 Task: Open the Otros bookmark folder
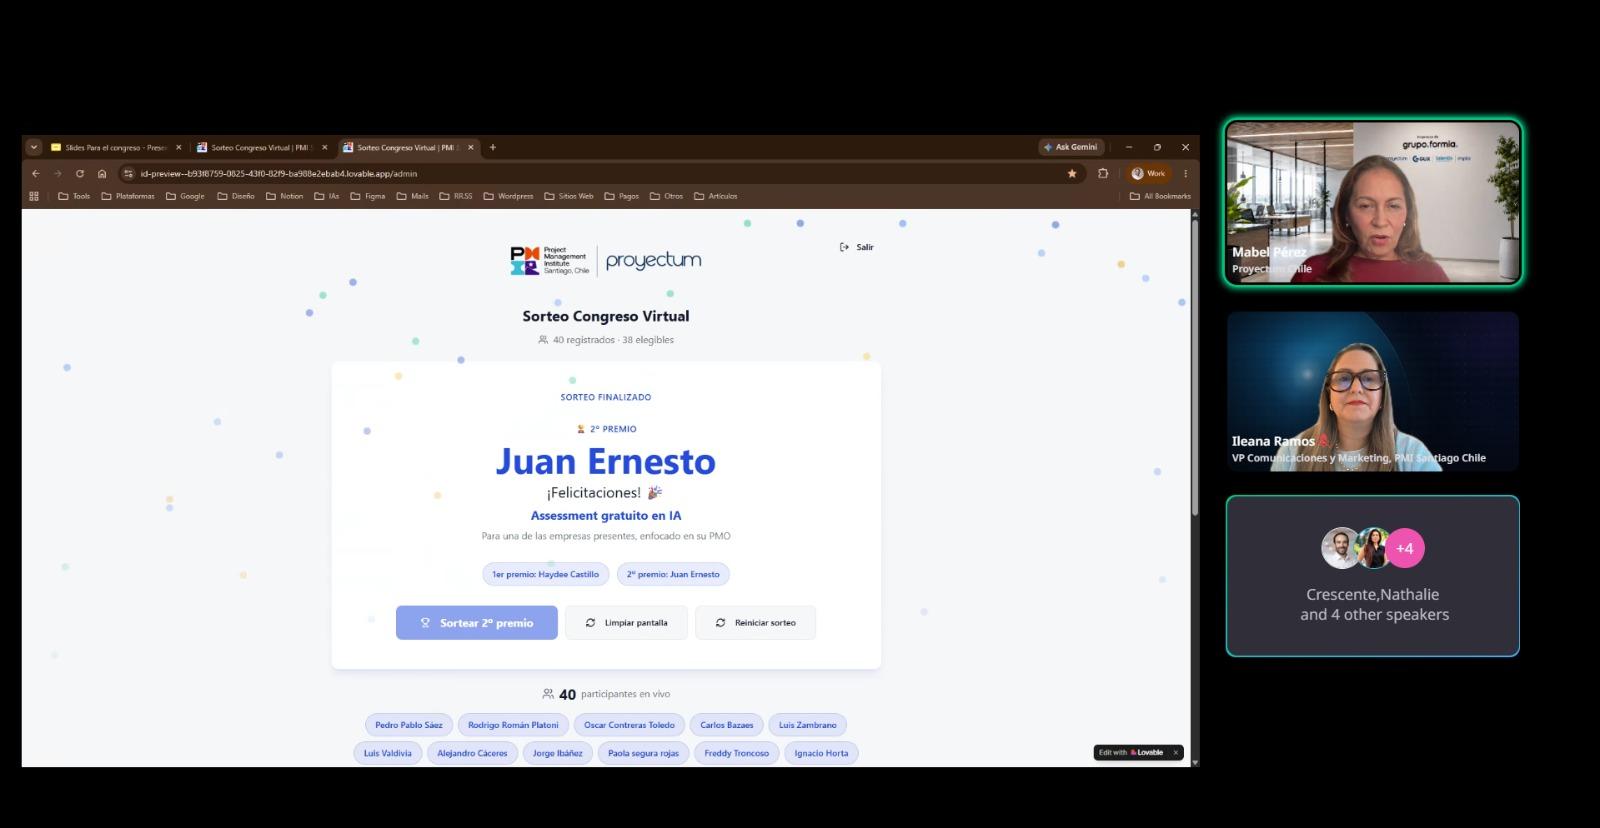point(667,196)
